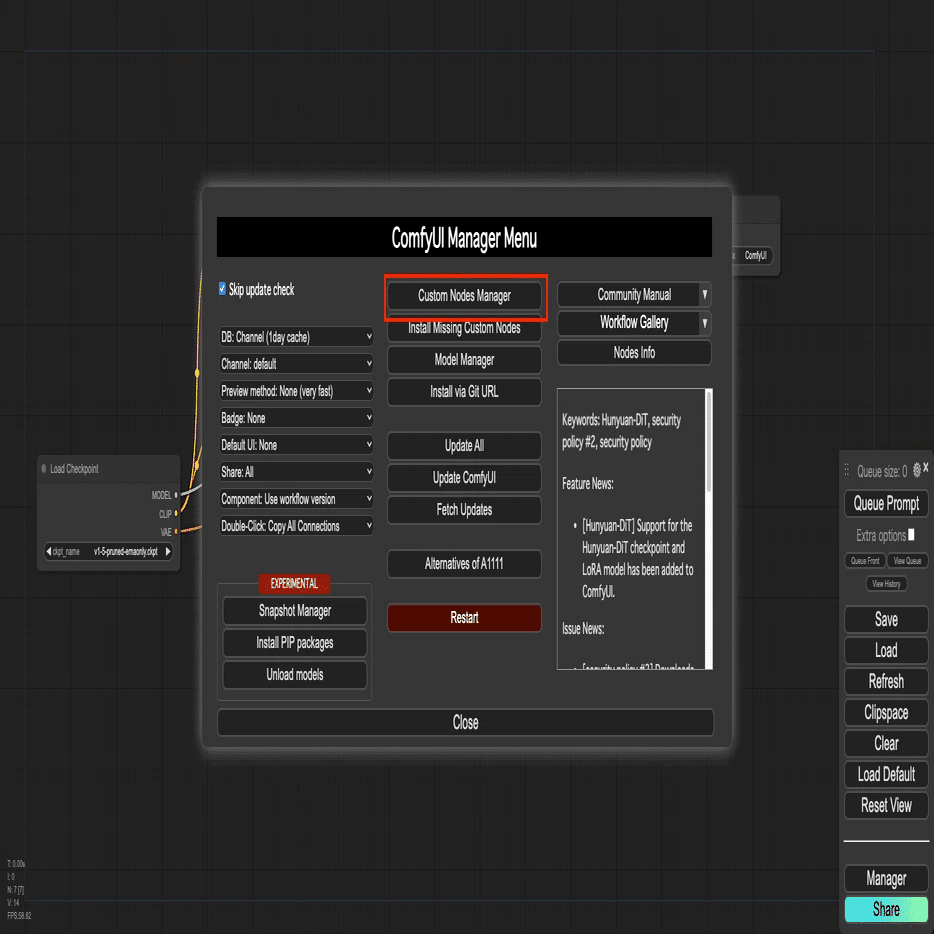Click the CLIP output socket
The image size is (934, 934).
coord(176,513)
